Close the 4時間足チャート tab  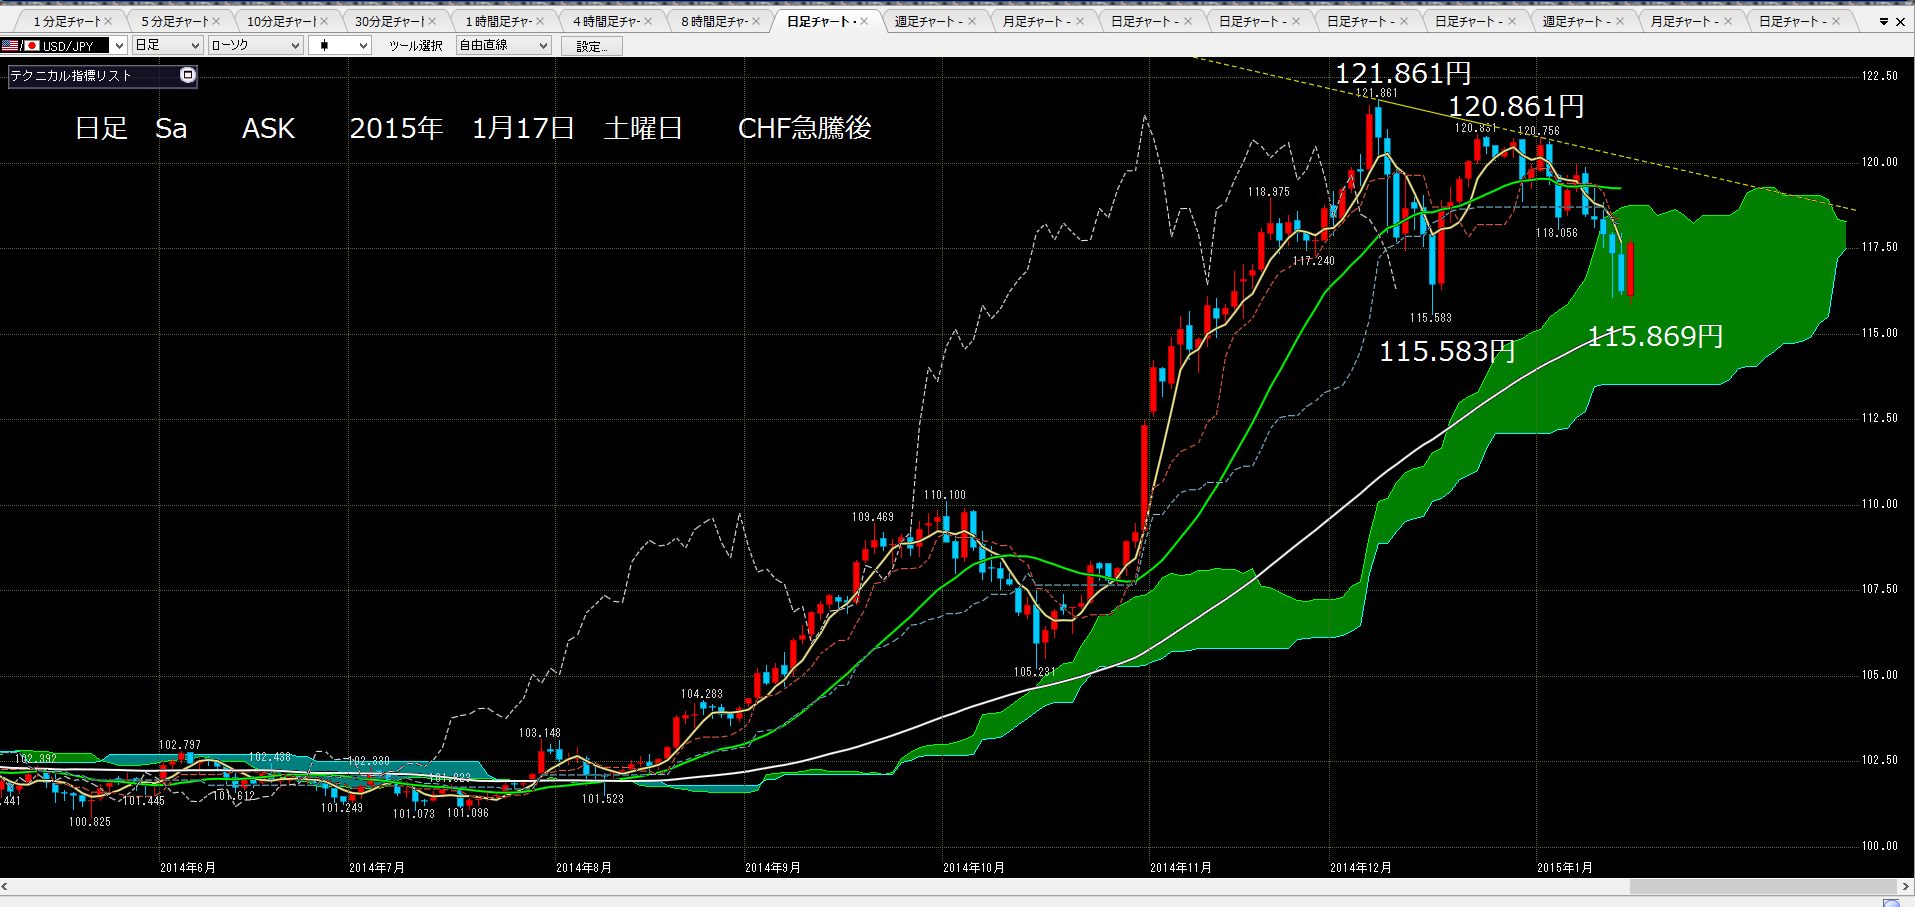[x=648, y=21]
